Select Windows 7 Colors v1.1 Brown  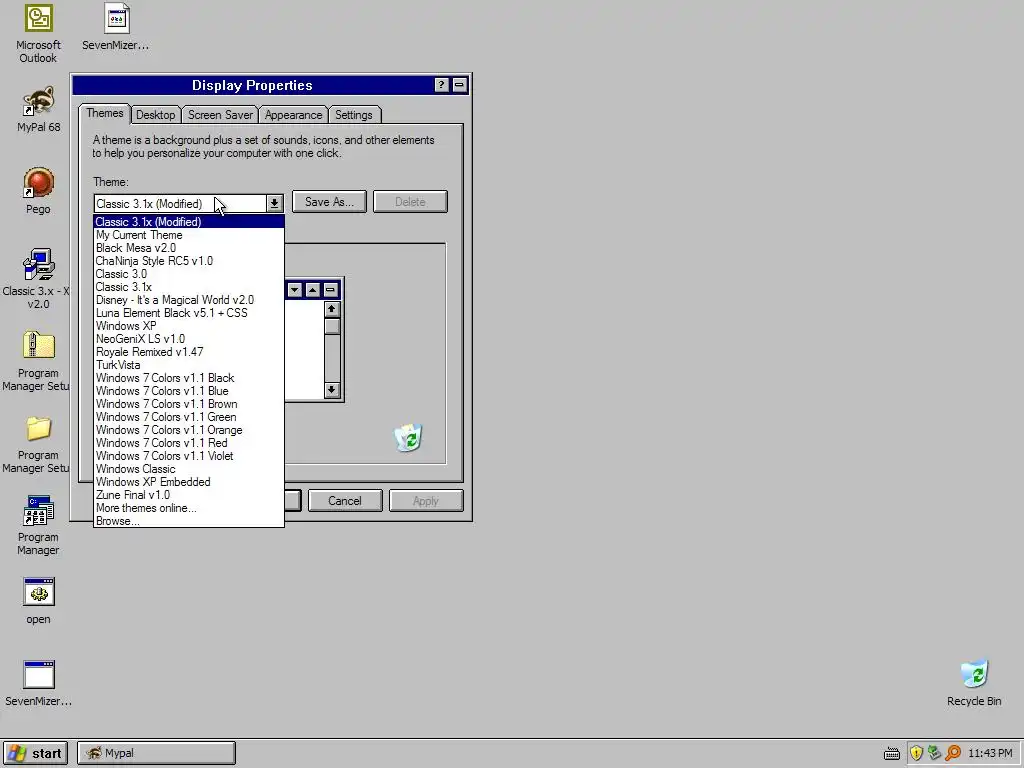[x=189, y=404]
